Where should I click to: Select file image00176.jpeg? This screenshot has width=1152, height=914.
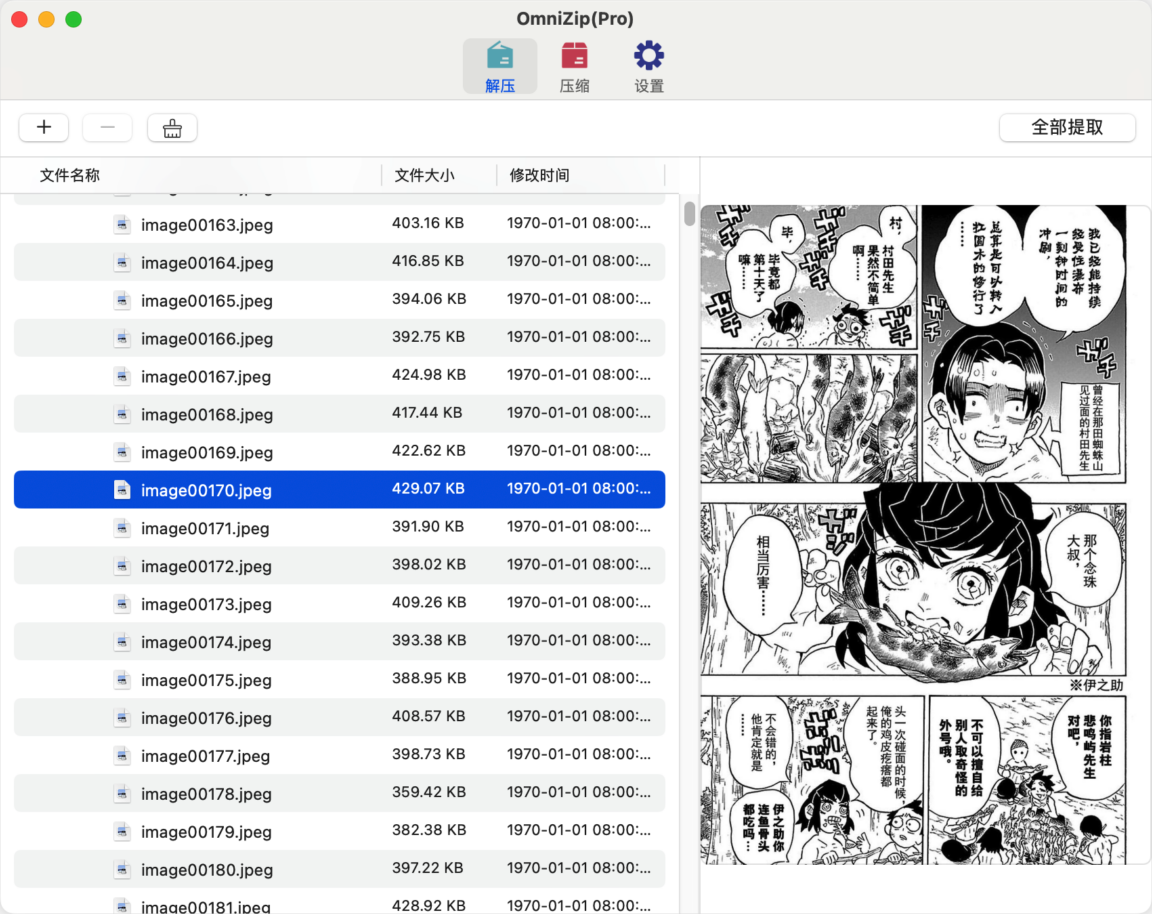pyautogui.click(x=339, y=718)
